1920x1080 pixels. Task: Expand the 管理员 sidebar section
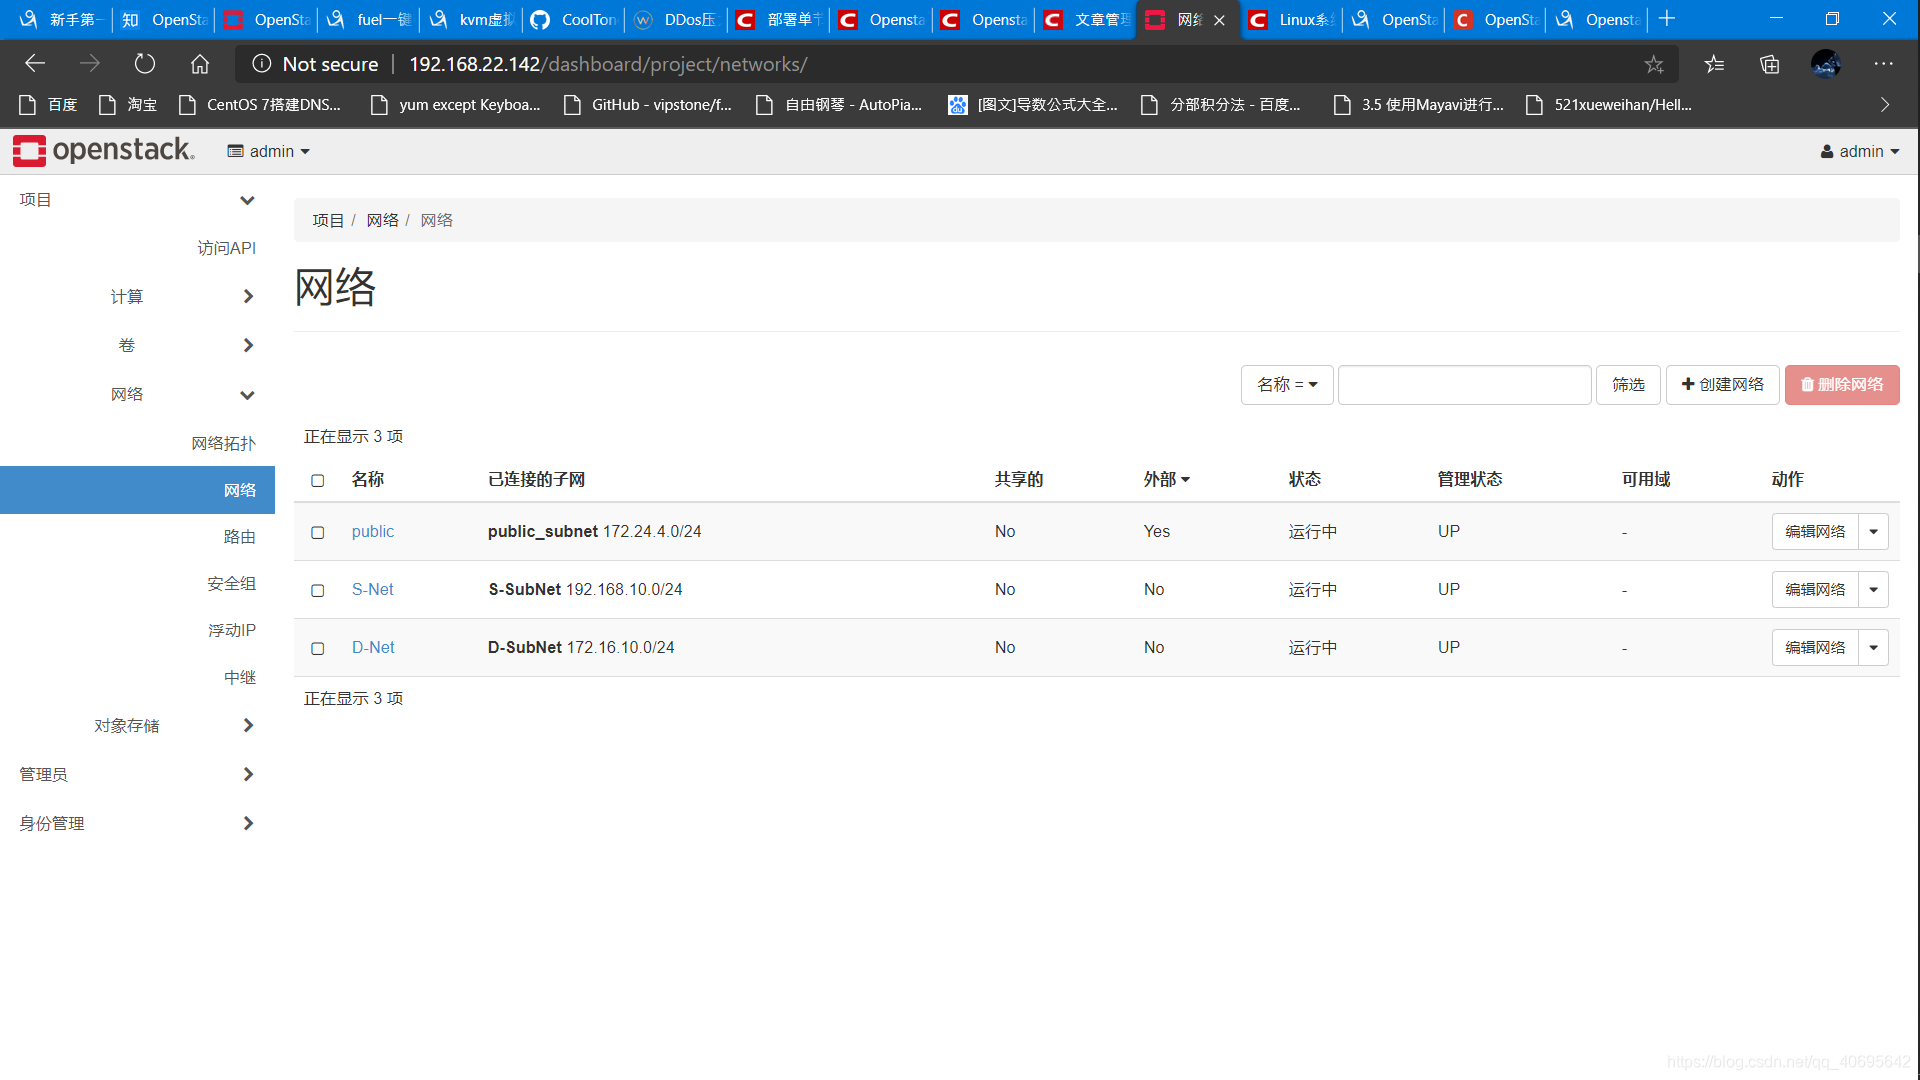[137, 775]
